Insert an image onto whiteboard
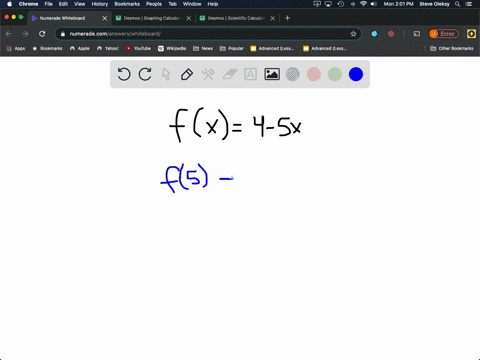 272,74
